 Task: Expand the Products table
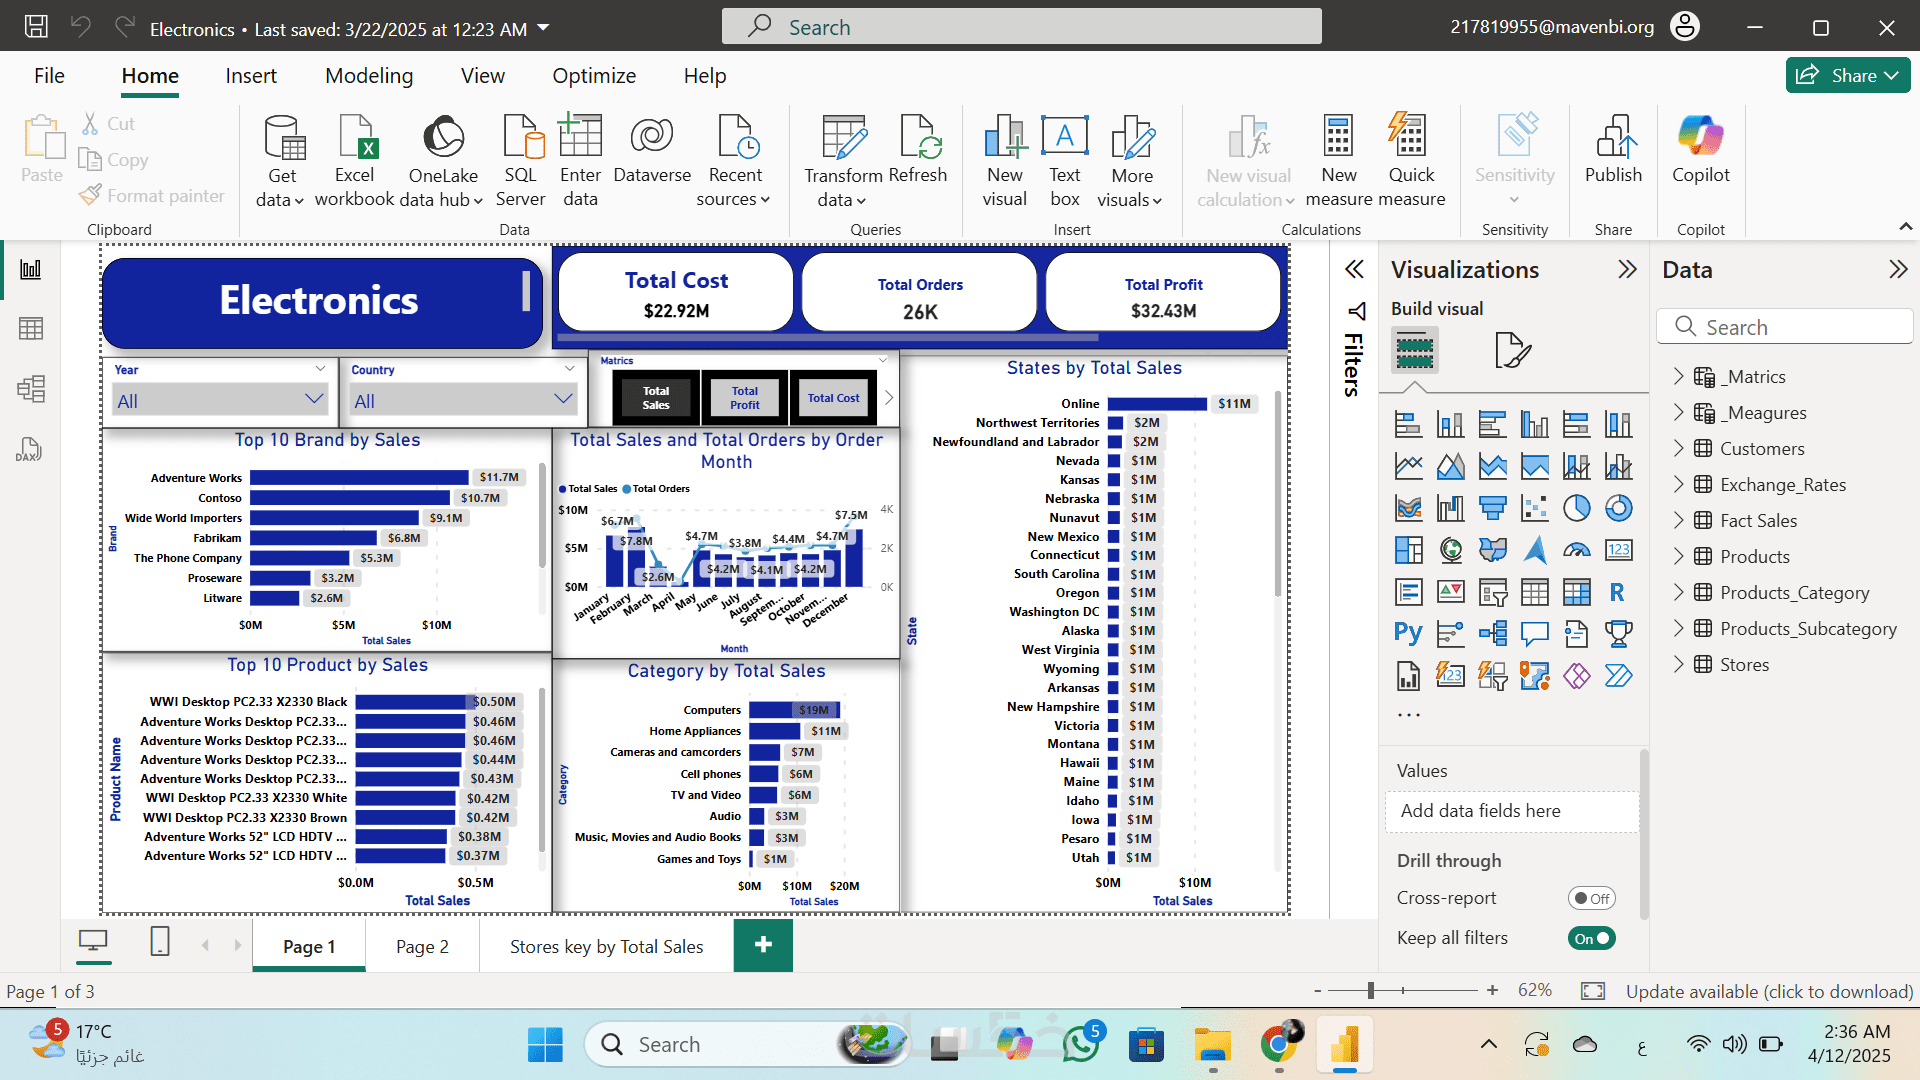coord(1679,556)
